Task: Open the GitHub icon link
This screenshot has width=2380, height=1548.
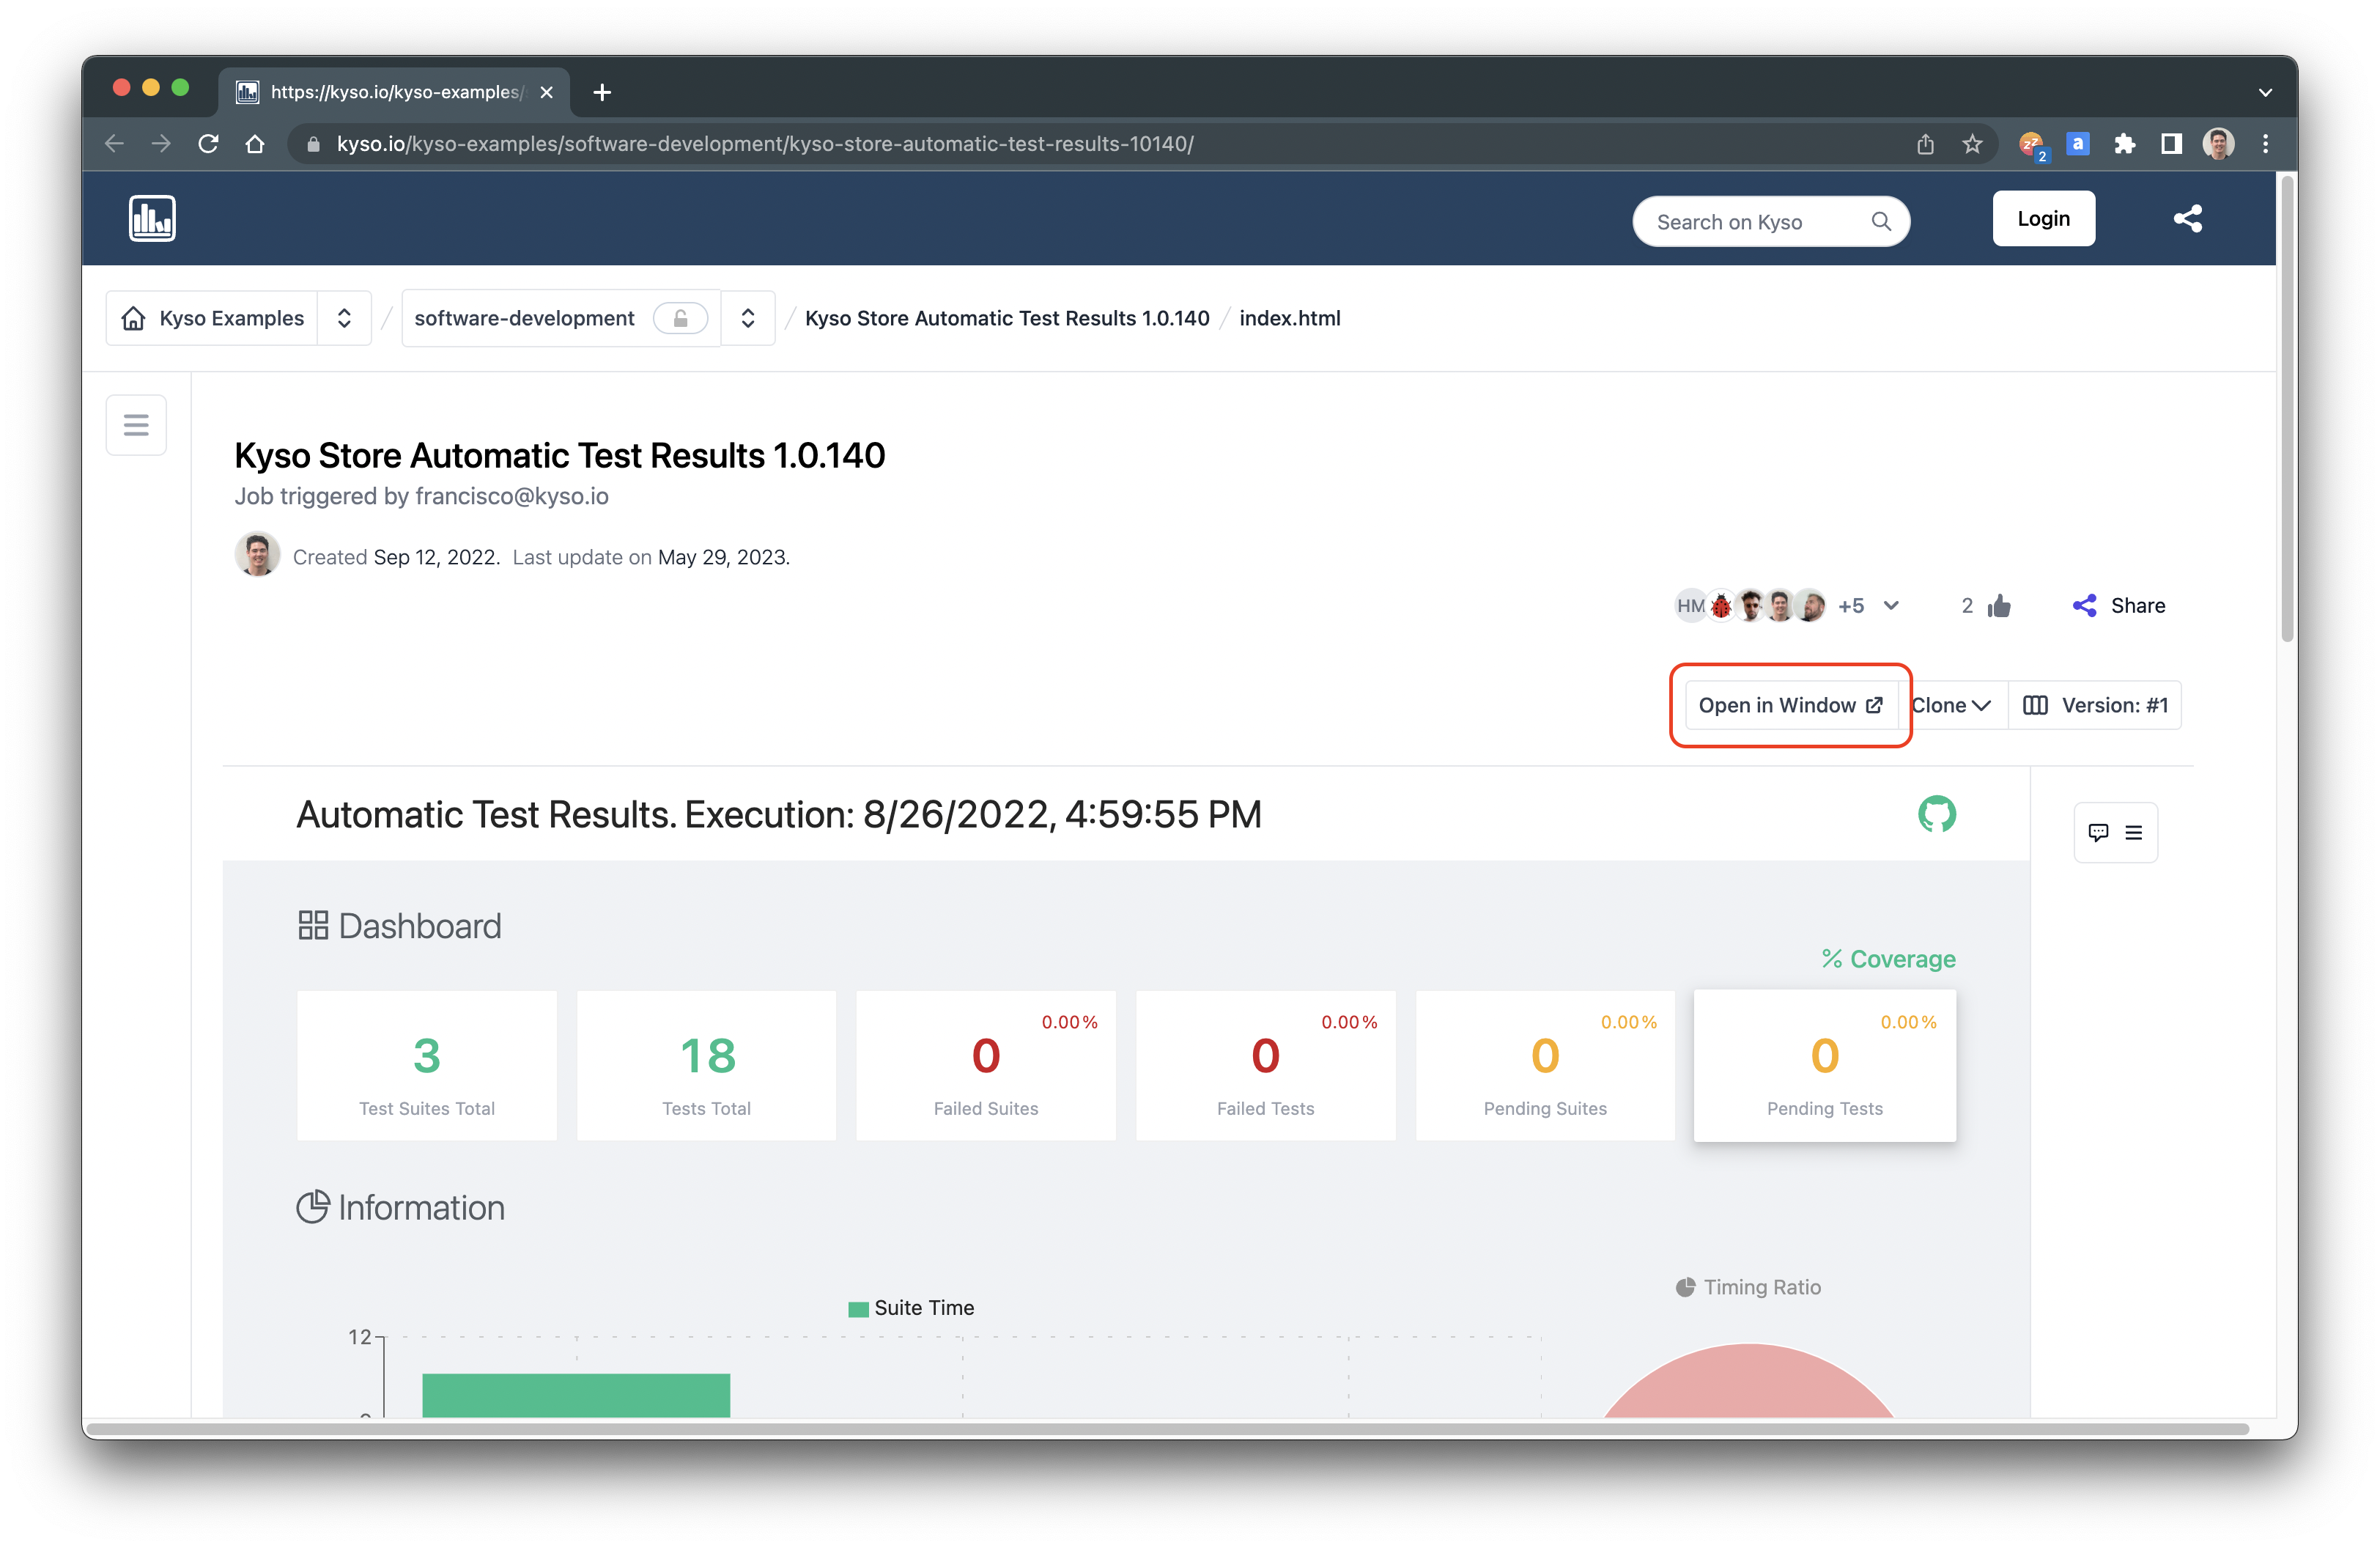Action: 1936,814
